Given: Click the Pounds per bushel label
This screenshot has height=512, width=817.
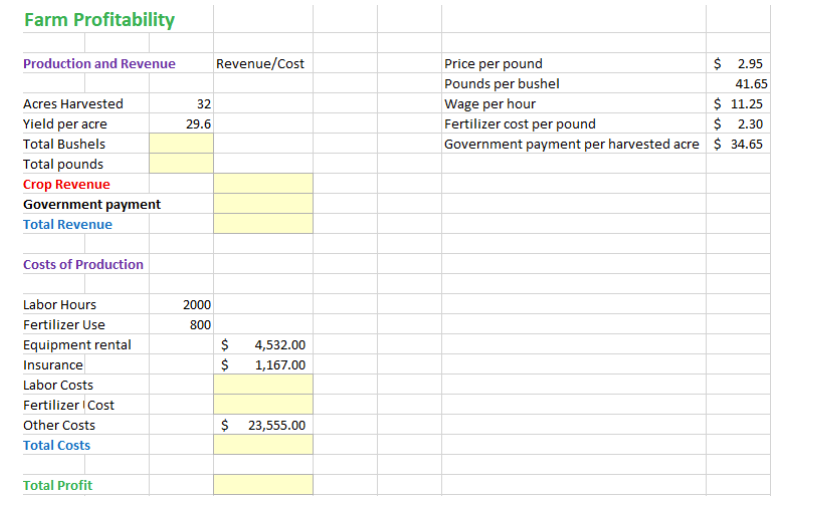Looking at the screenshot, I should pyautogui.click(x=501, y=84).
